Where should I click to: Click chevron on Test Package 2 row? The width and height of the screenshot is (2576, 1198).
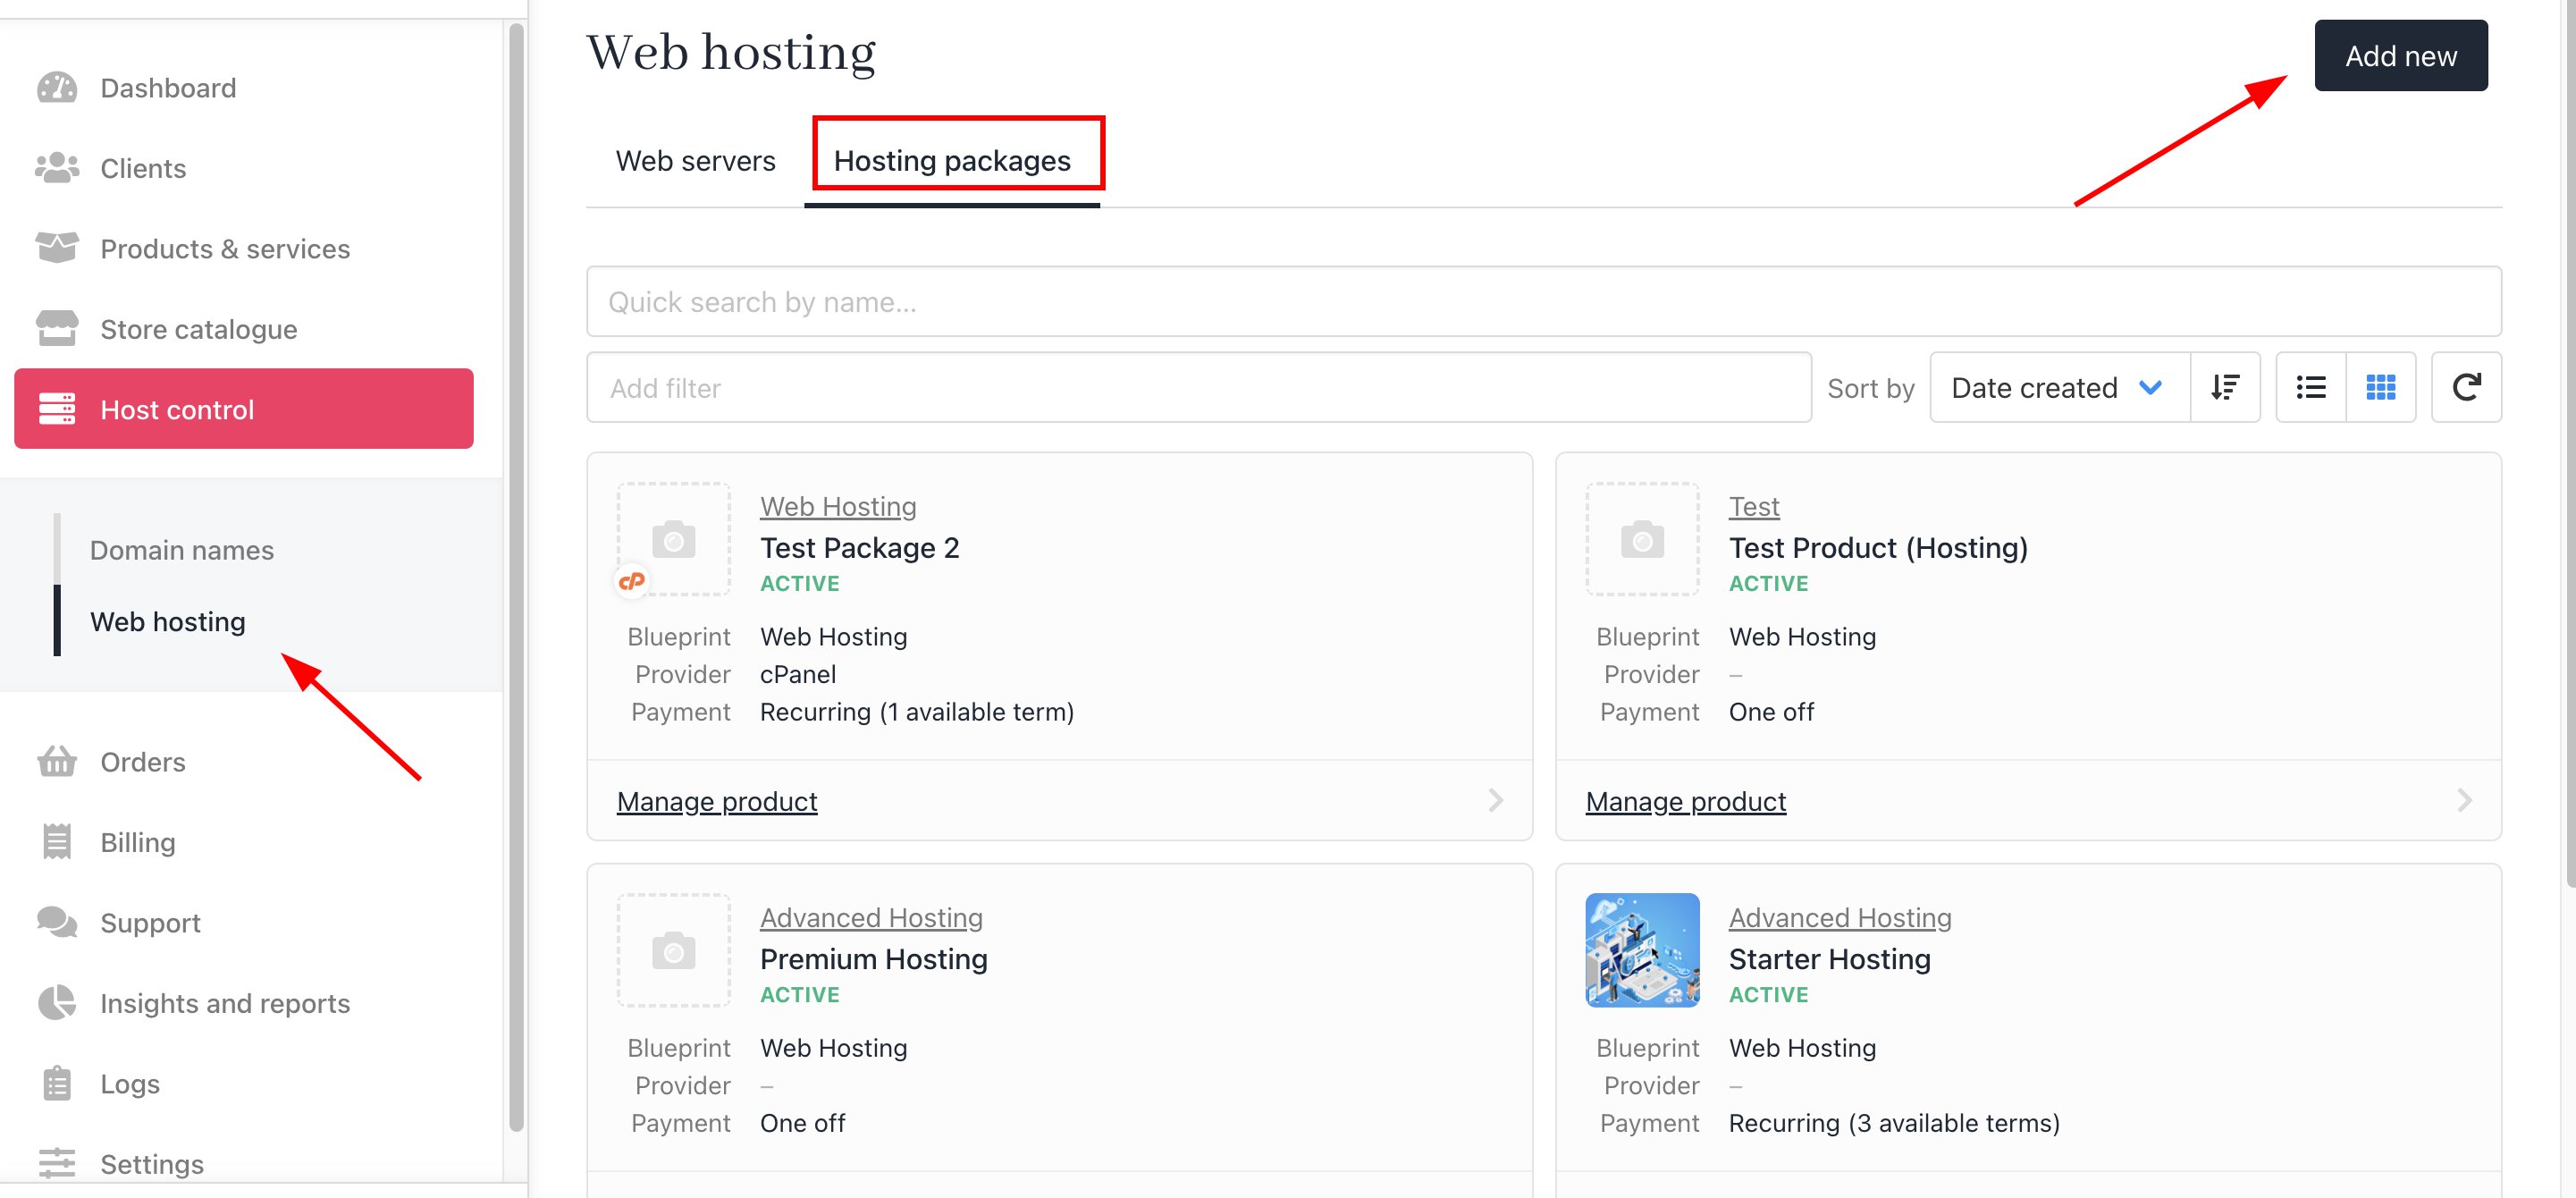[1496, 800]
